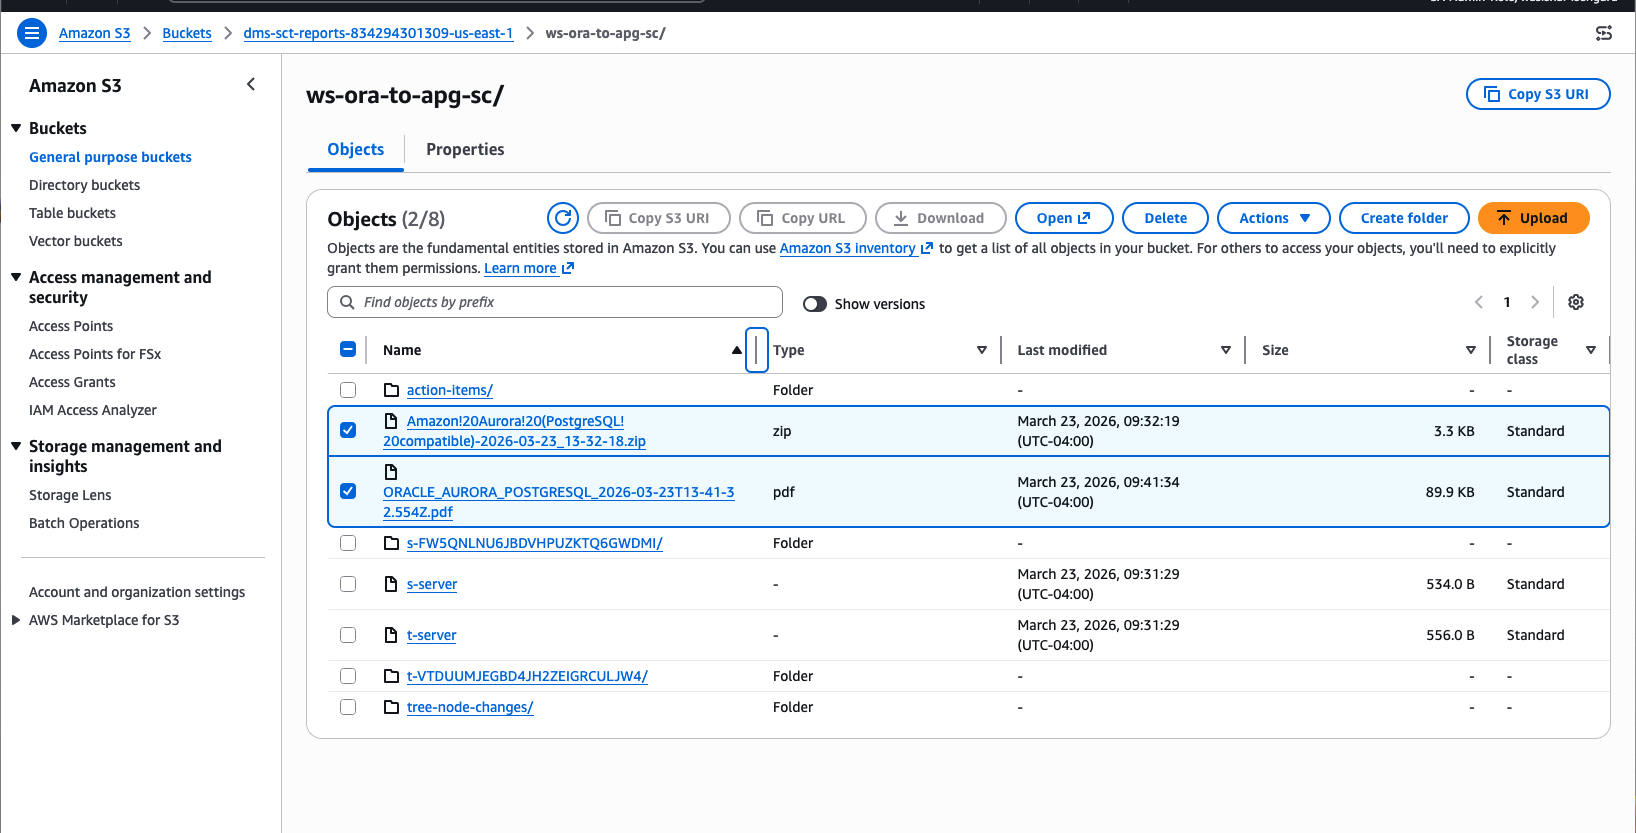
Task: Click folder icon beside s-FW5QNLNU6JBDVHPUZKTQ6GWDMI/
Action: (x=392, y=543)
